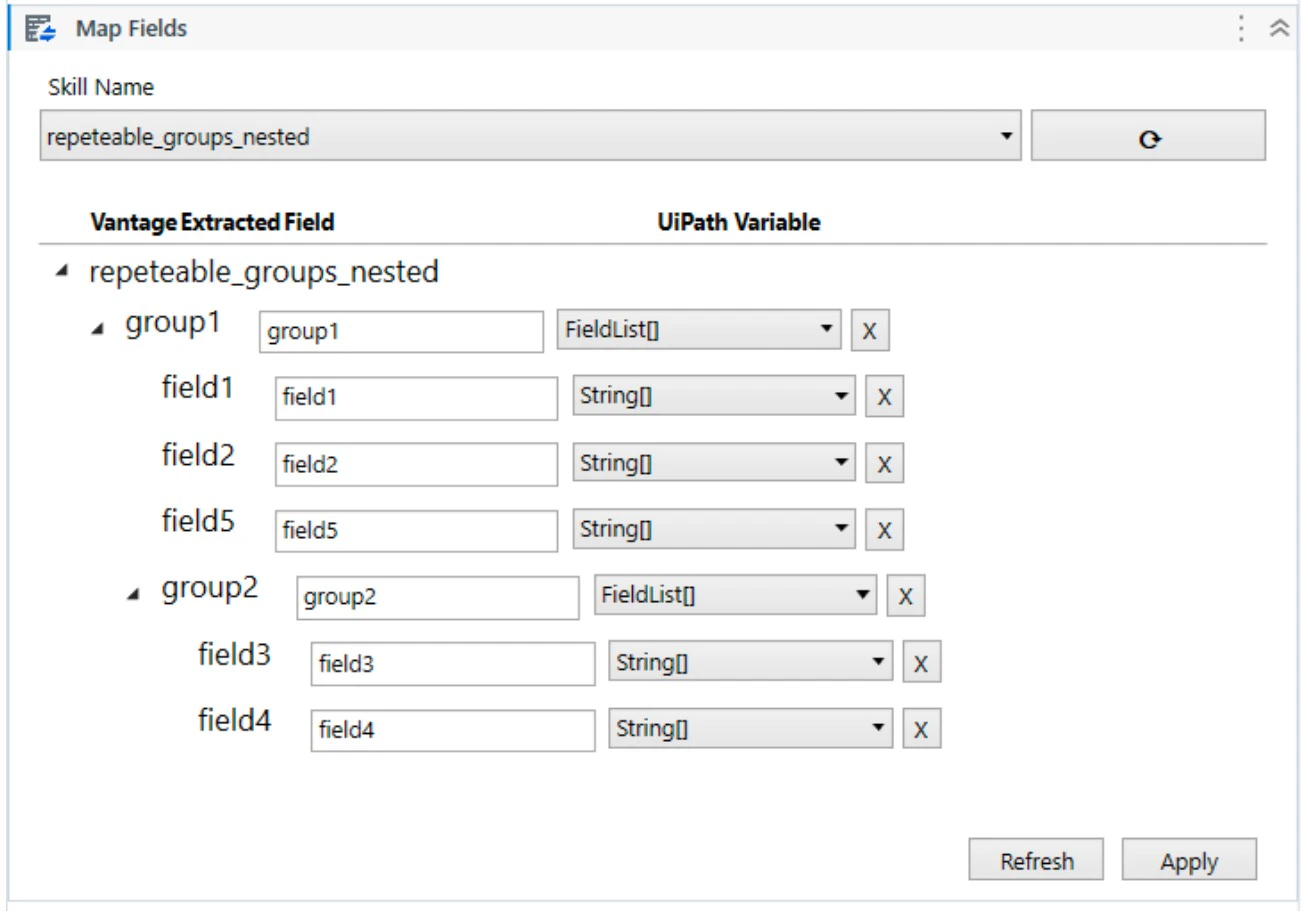Open the Skill Name dropdown

point(1006,135)
